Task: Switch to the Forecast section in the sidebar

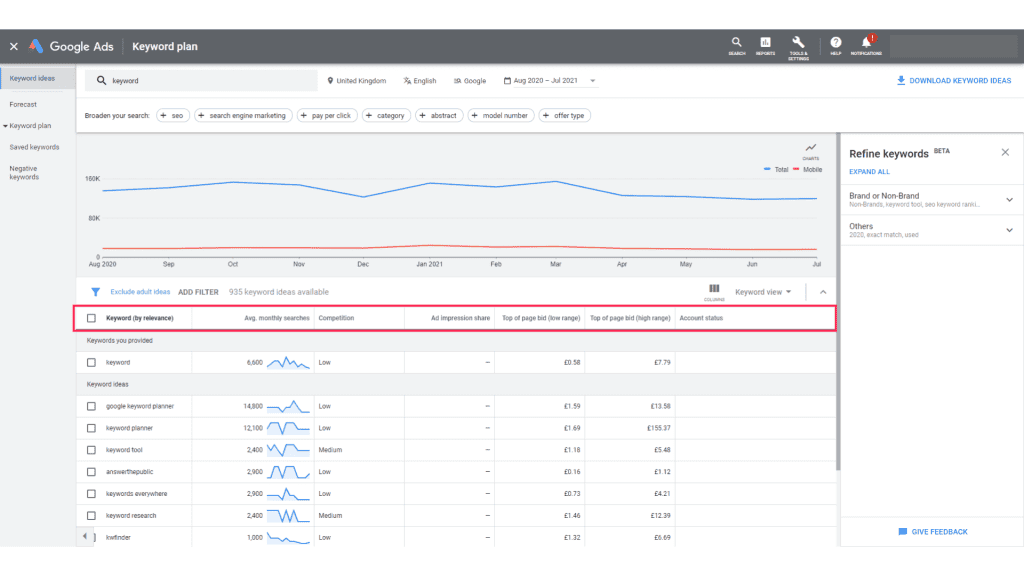Action: (23, 103)
